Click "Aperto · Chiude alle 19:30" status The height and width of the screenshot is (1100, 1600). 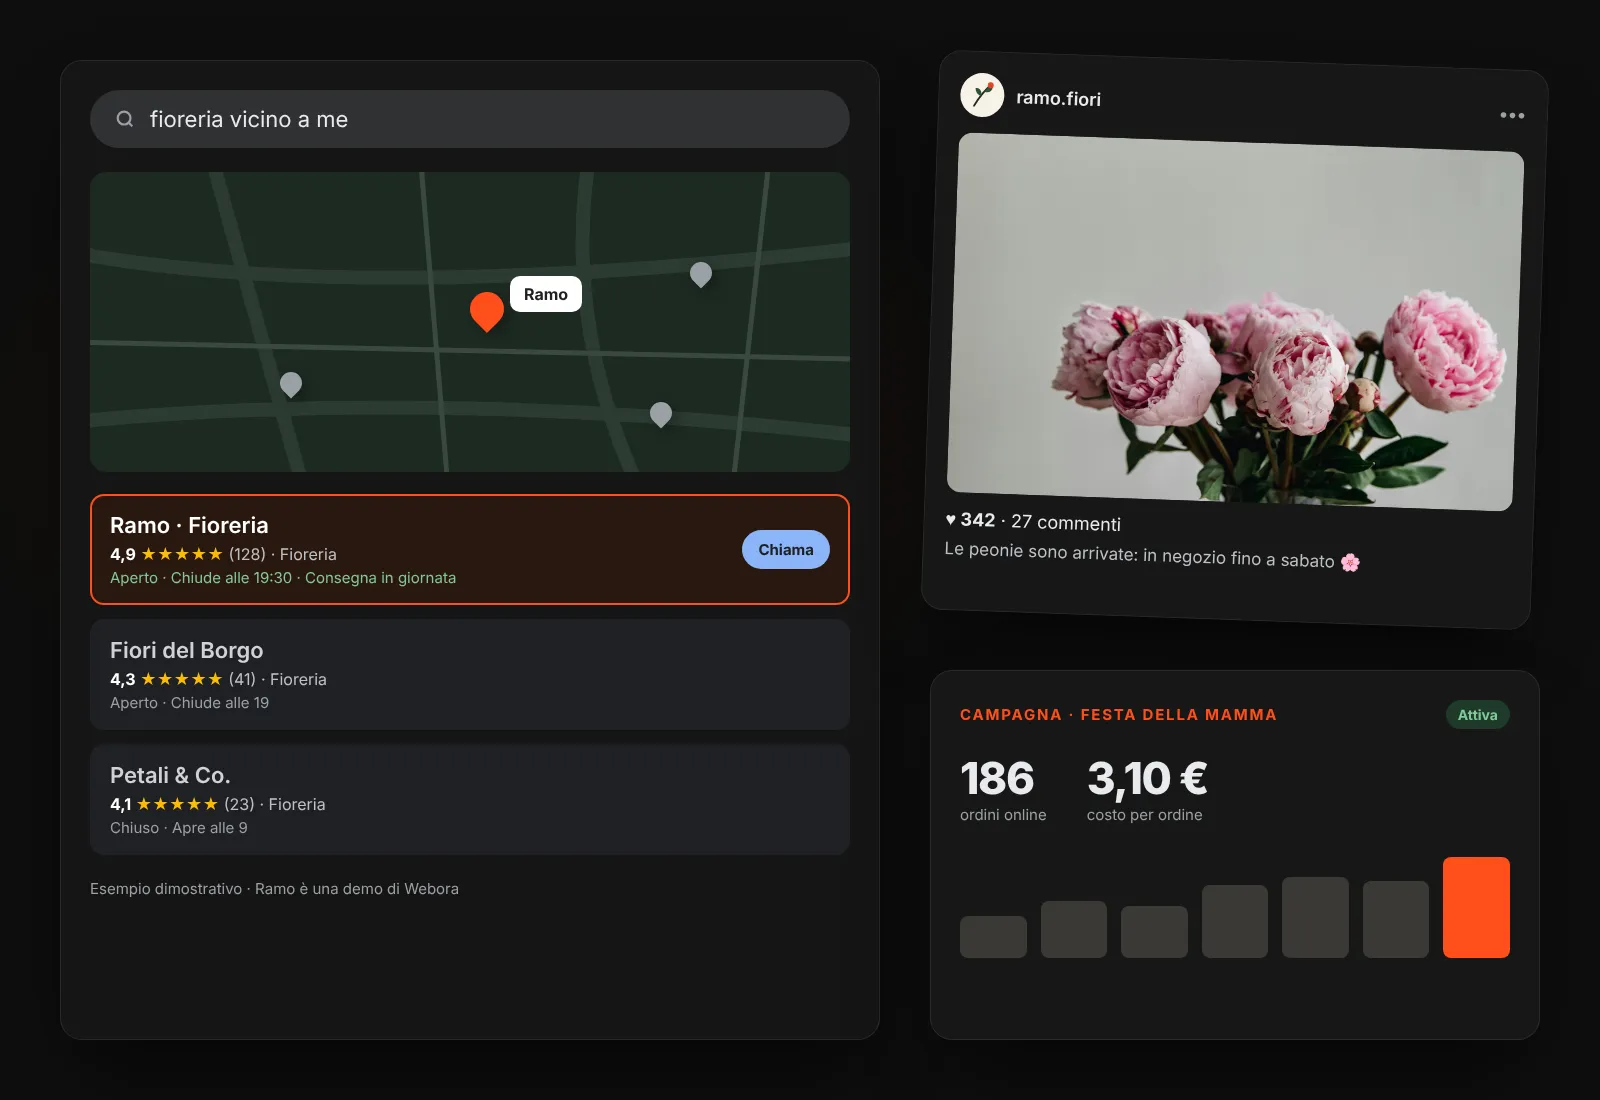pyautogui.click(x=201, y=578)
